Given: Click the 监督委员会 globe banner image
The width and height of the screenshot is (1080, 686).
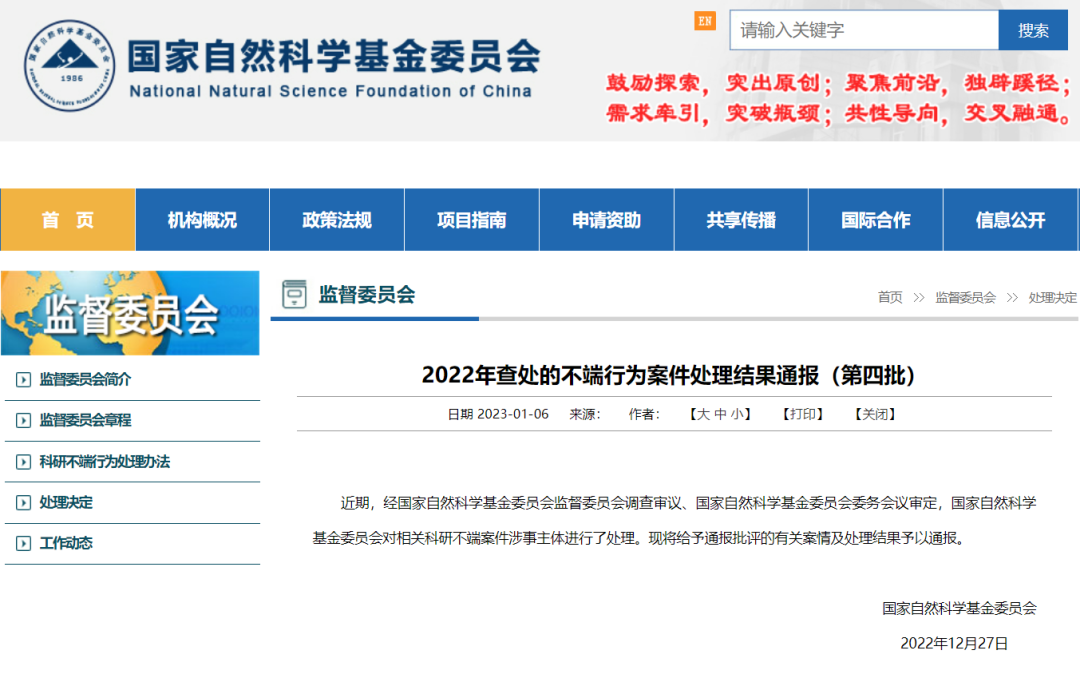Looking at the screenshot, I should point(130,313).
